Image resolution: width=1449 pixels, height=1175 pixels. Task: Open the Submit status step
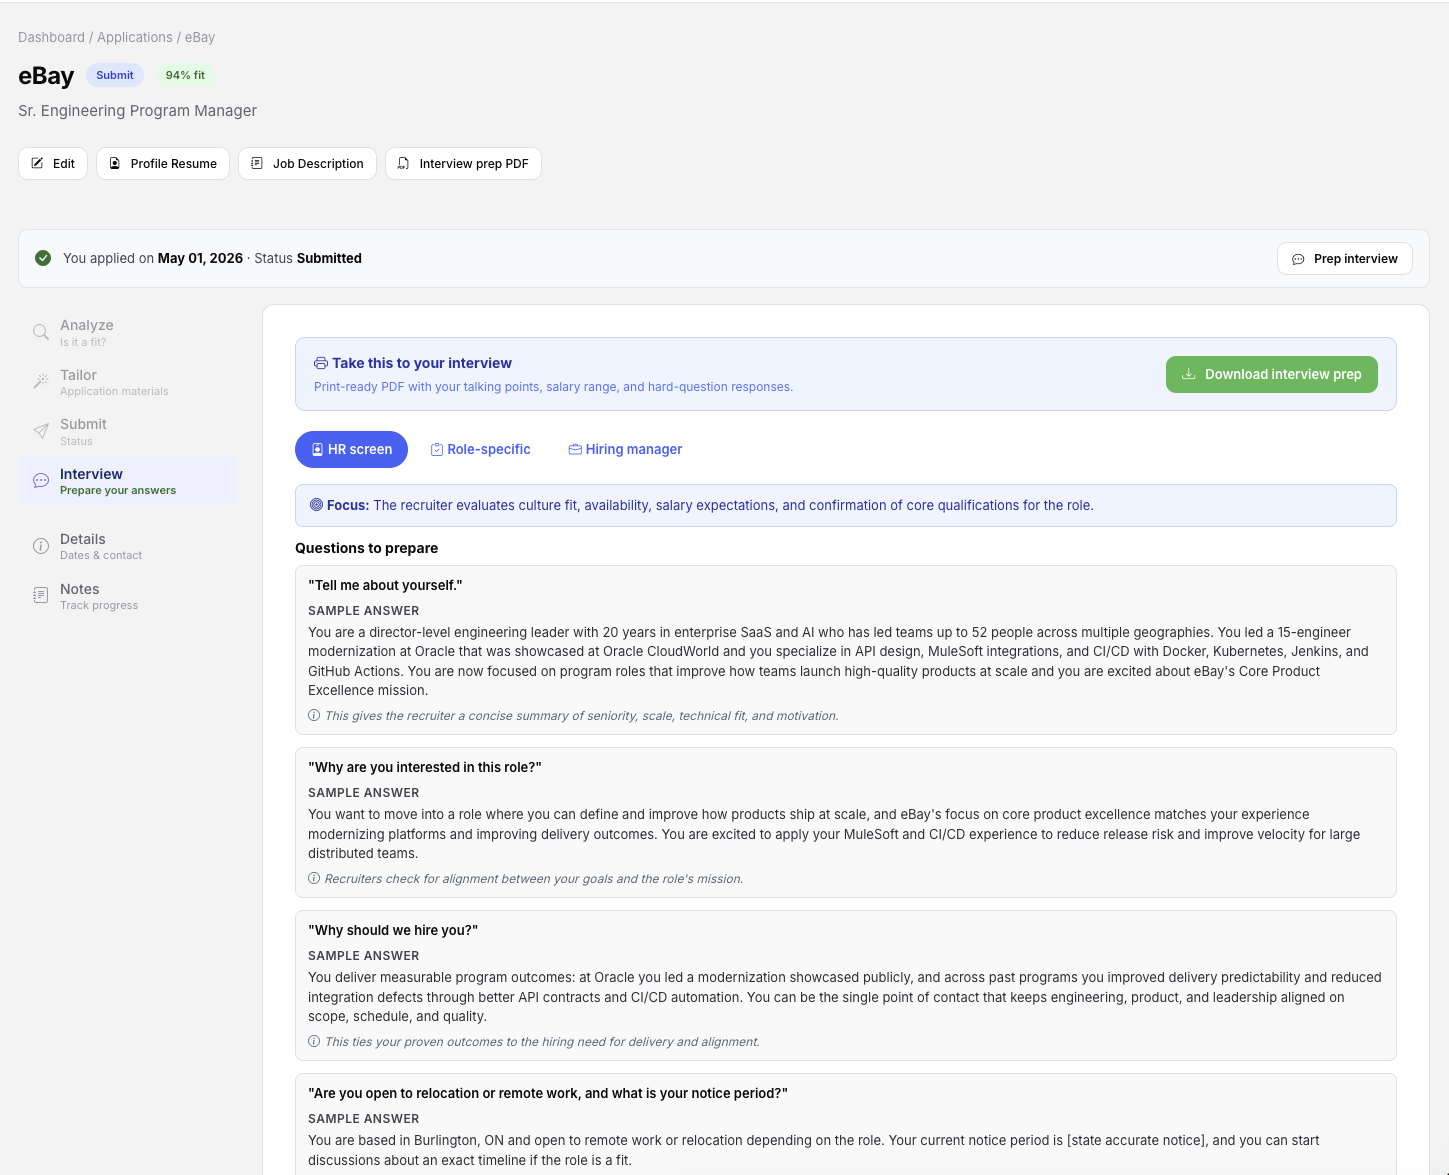[x=128, y=431]
